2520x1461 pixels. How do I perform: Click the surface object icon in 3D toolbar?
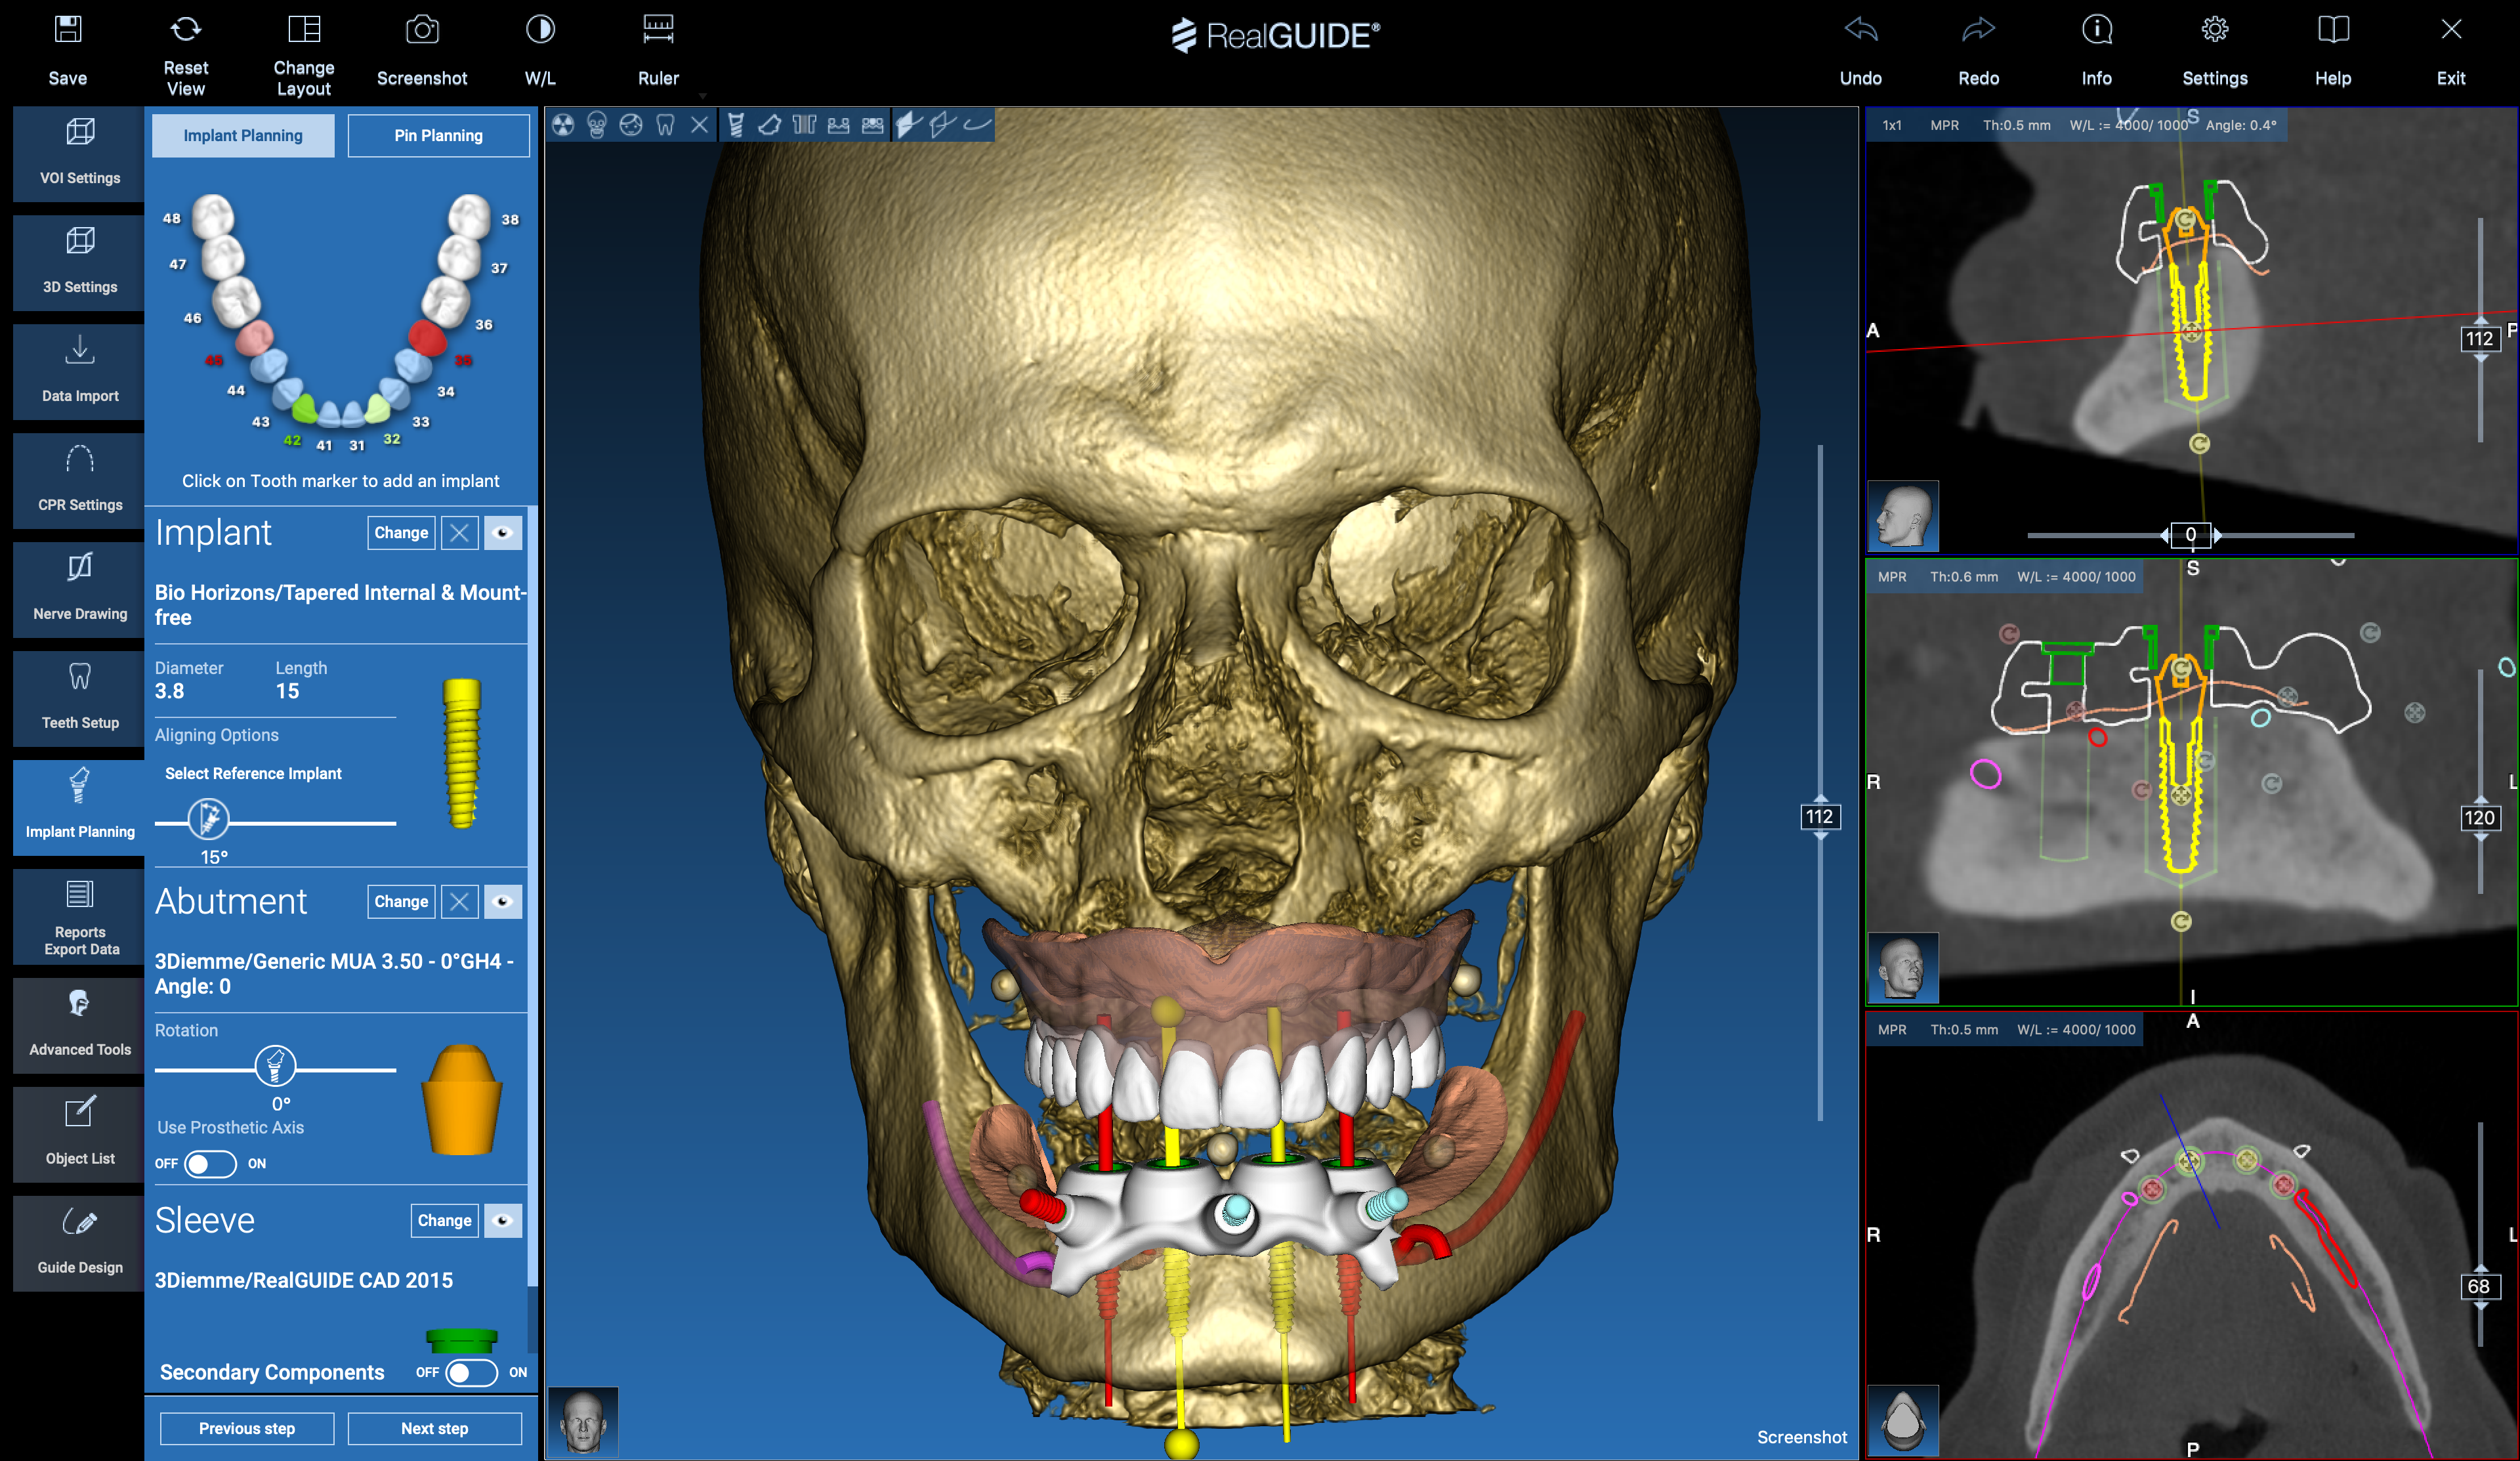[770, 125]
